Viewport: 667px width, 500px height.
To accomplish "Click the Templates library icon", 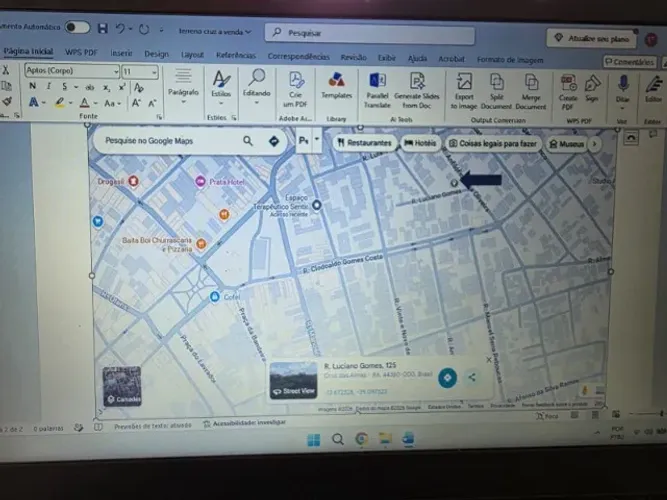I will 336,86.
